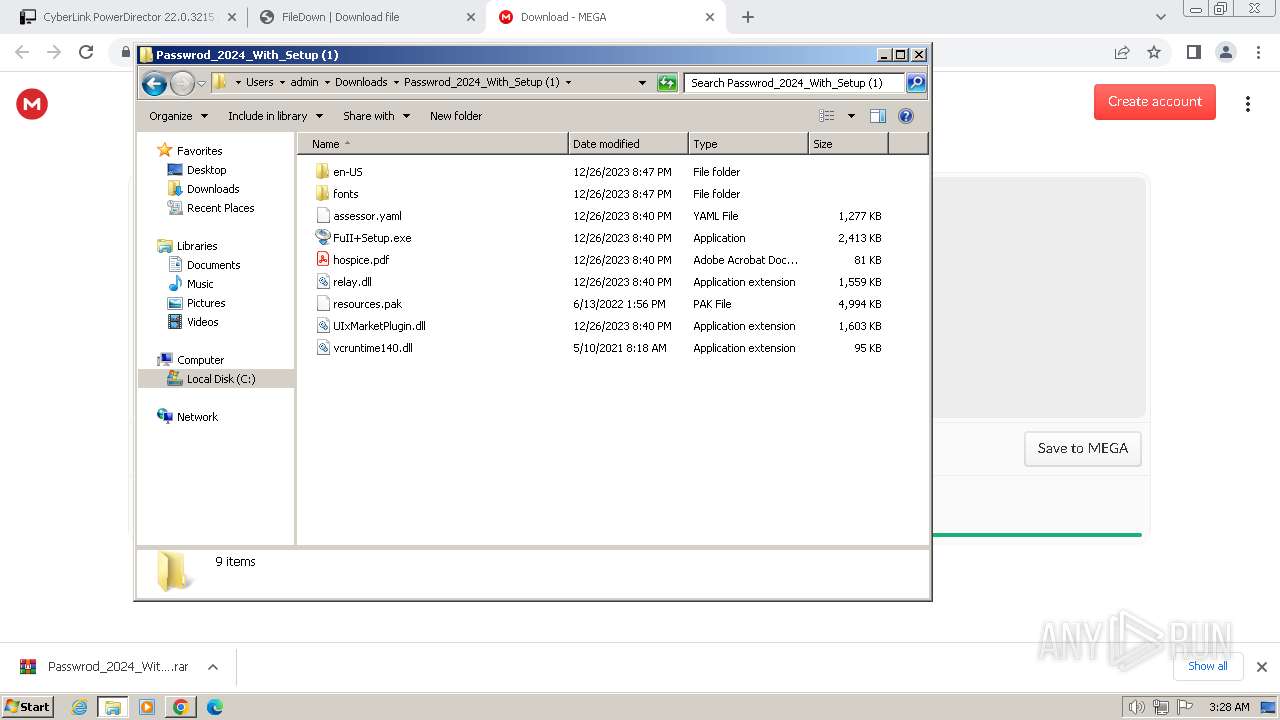This screenshot has width=1280, height=720.
Task: Click Show all downloads button
Action: click(x=1208, y=666)
